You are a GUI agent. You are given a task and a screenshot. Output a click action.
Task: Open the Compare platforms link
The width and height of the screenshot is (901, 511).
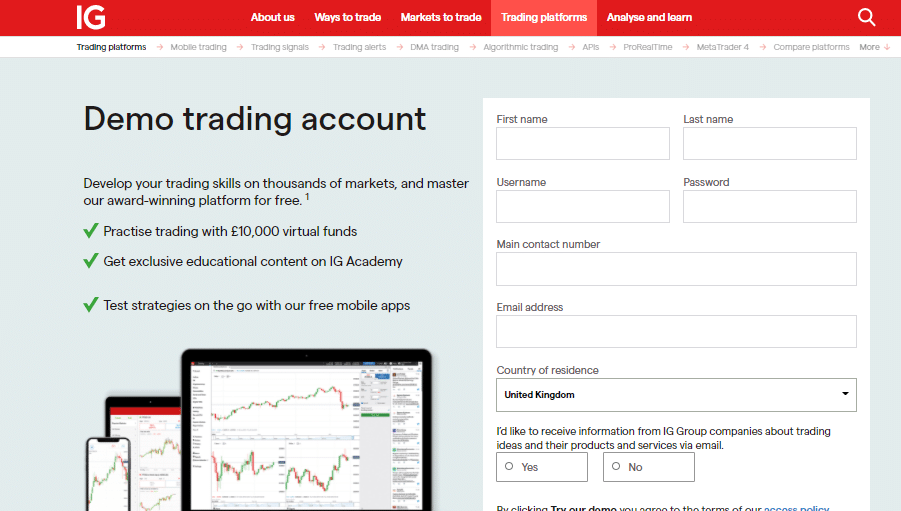point(811,47)
